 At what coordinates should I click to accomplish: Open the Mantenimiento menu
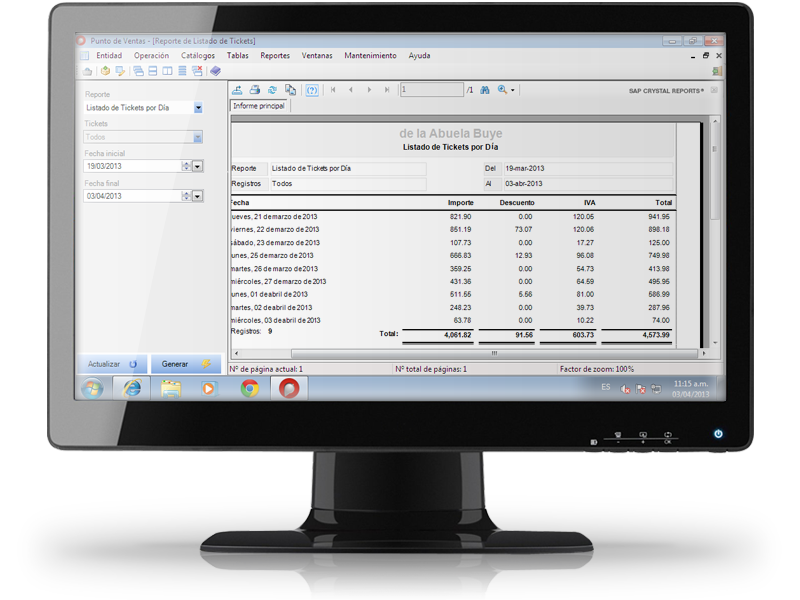pos(370,56)
